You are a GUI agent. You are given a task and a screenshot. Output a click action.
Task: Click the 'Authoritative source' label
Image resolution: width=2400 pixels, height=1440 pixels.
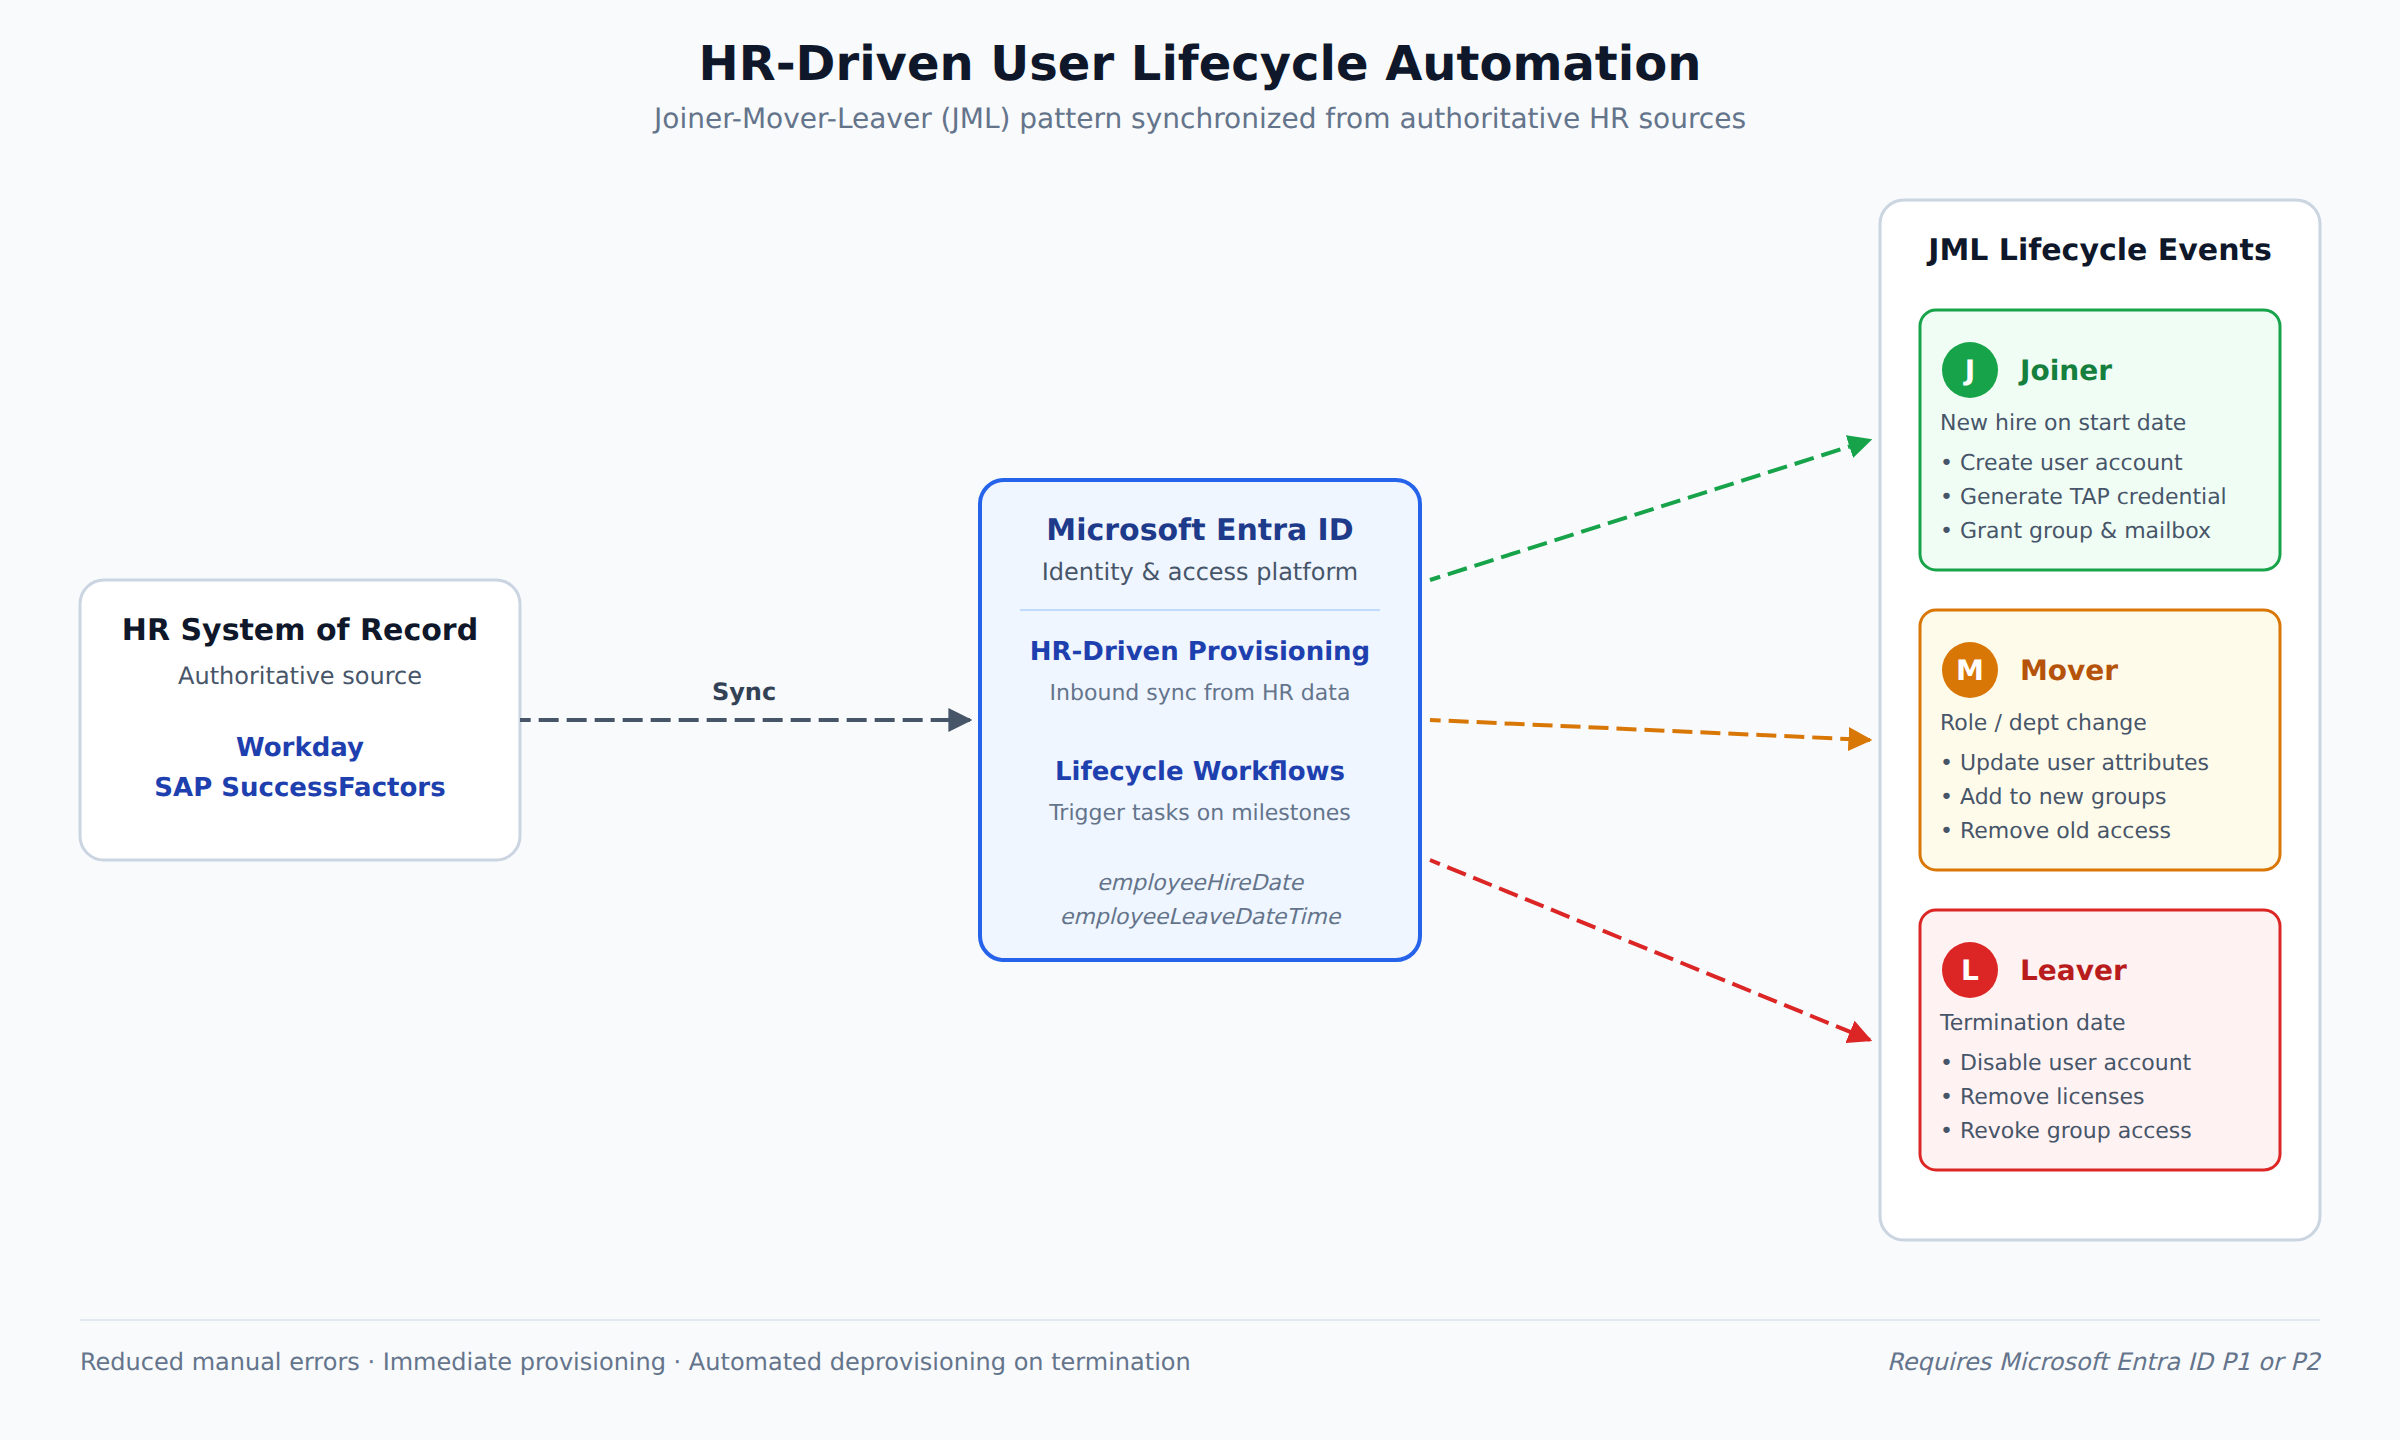(300, 676)
